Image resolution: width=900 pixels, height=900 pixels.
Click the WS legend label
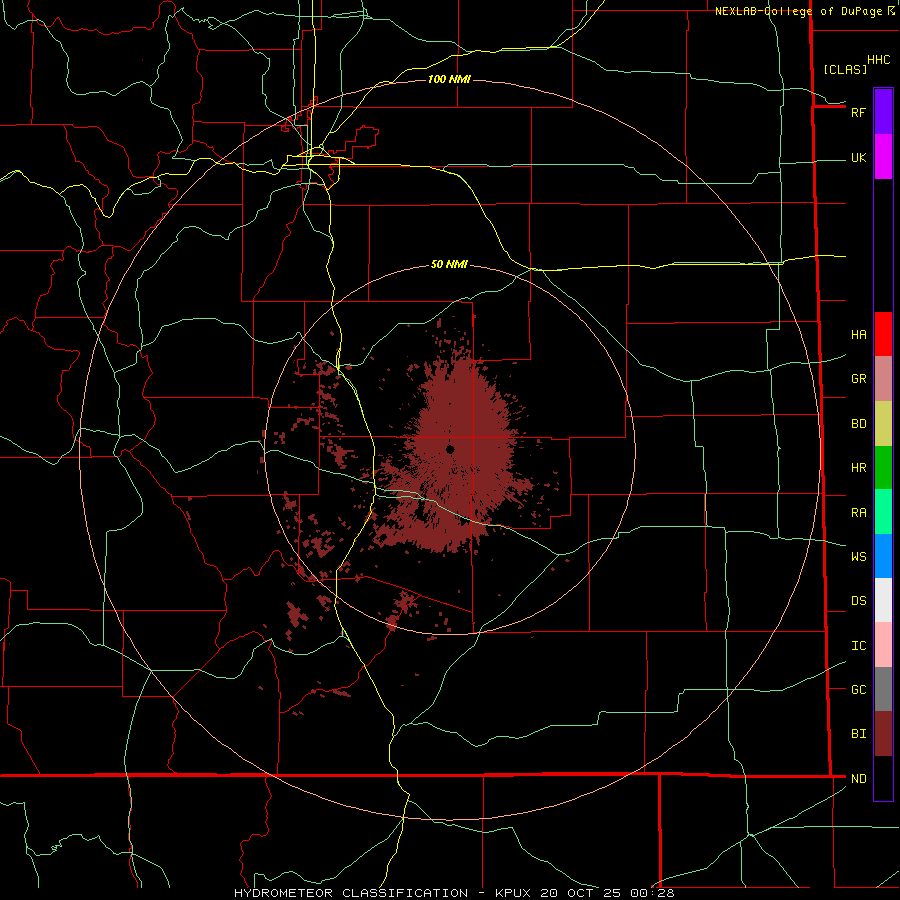[x=858, y=556]
